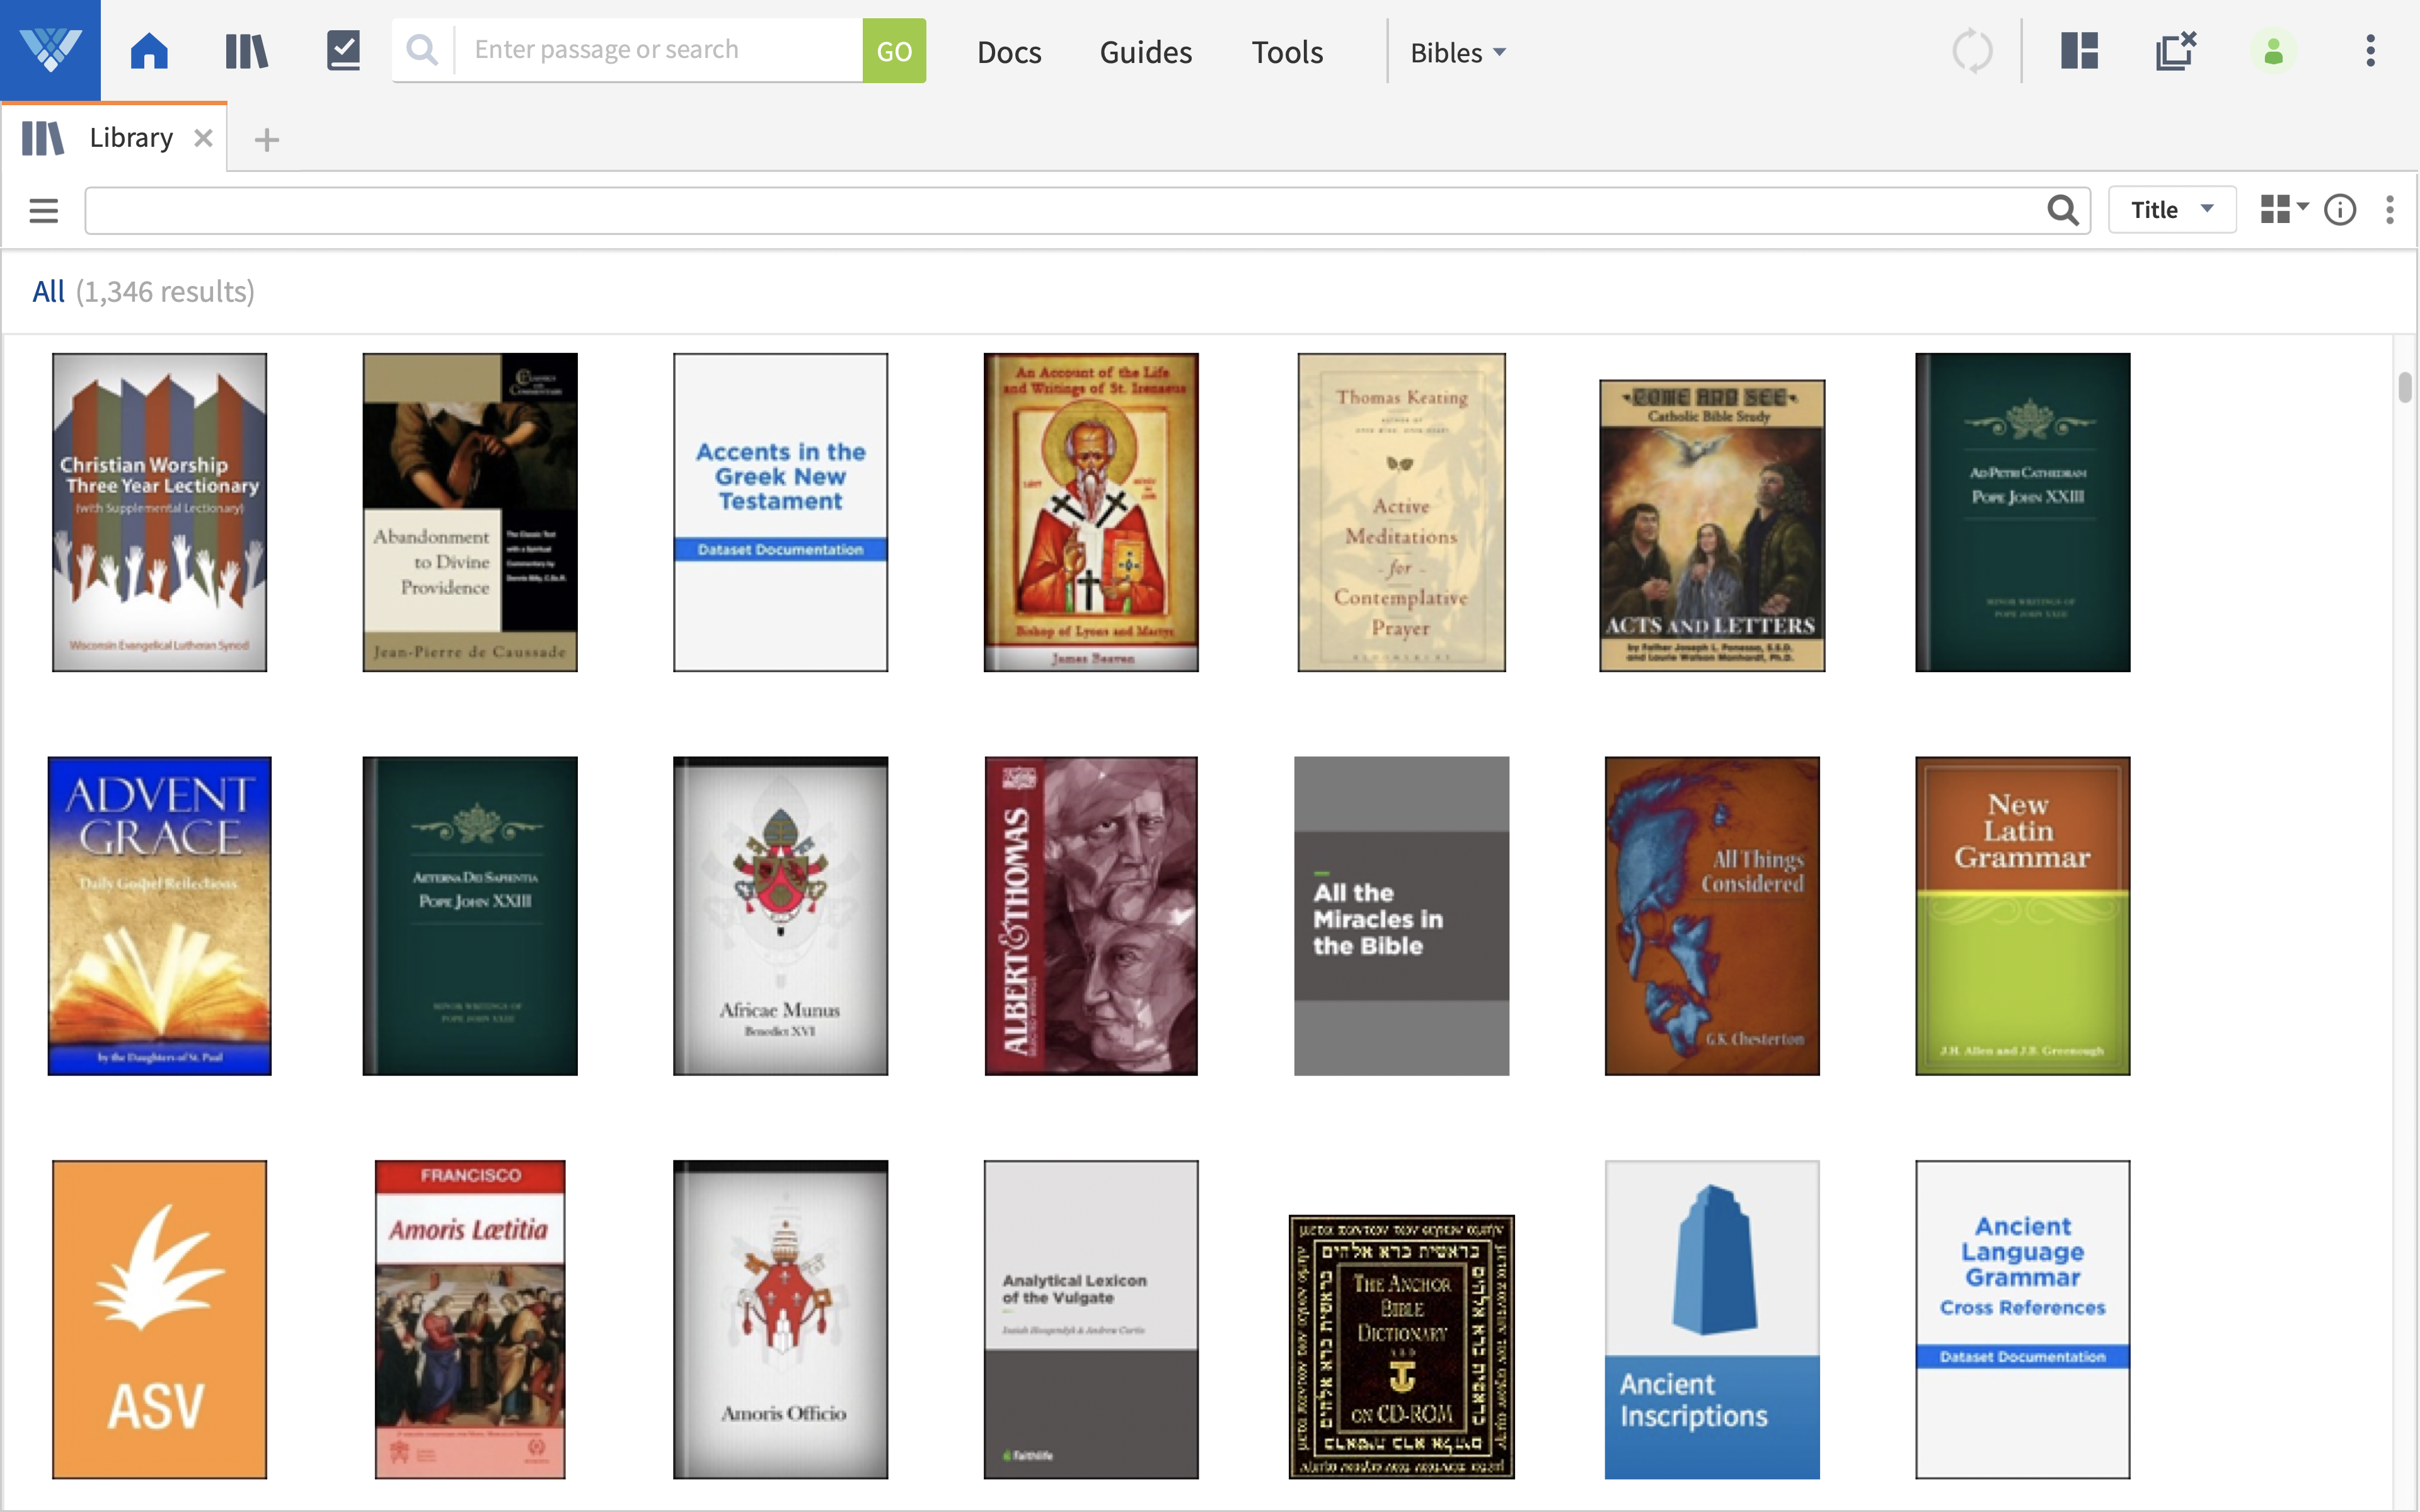Open the Documents checklist icon
Image resolution: width=2420 pixels, height=1512 pixels.
pyautogui.click(x=343, y=50)
